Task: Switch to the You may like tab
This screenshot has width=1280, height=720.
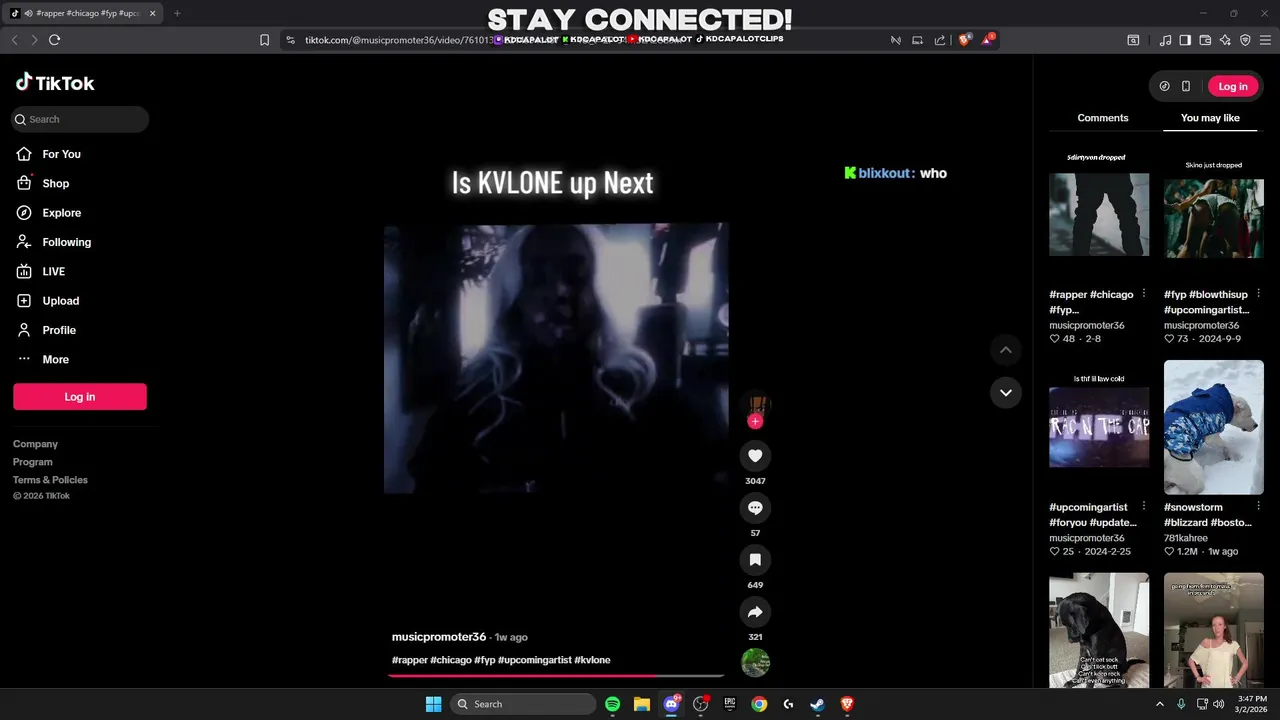Action: pyautogui.click(x=1210, y=118)
